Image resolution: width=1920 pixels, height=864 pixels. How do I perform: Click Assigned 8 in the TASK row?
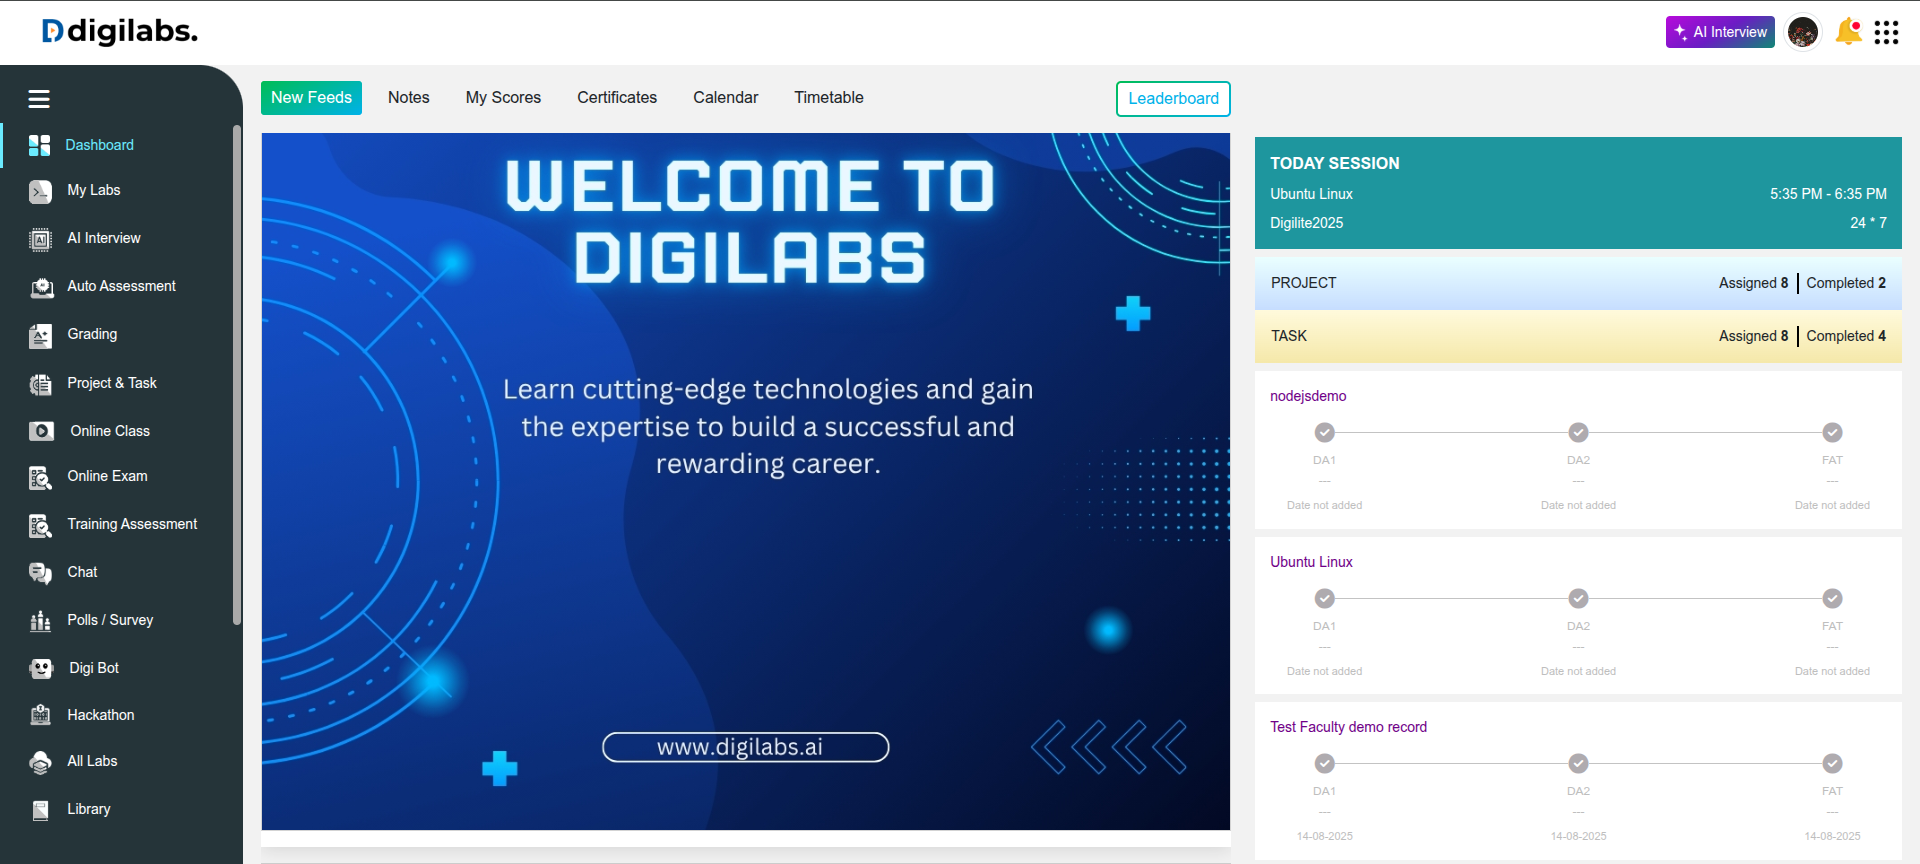1753,336
